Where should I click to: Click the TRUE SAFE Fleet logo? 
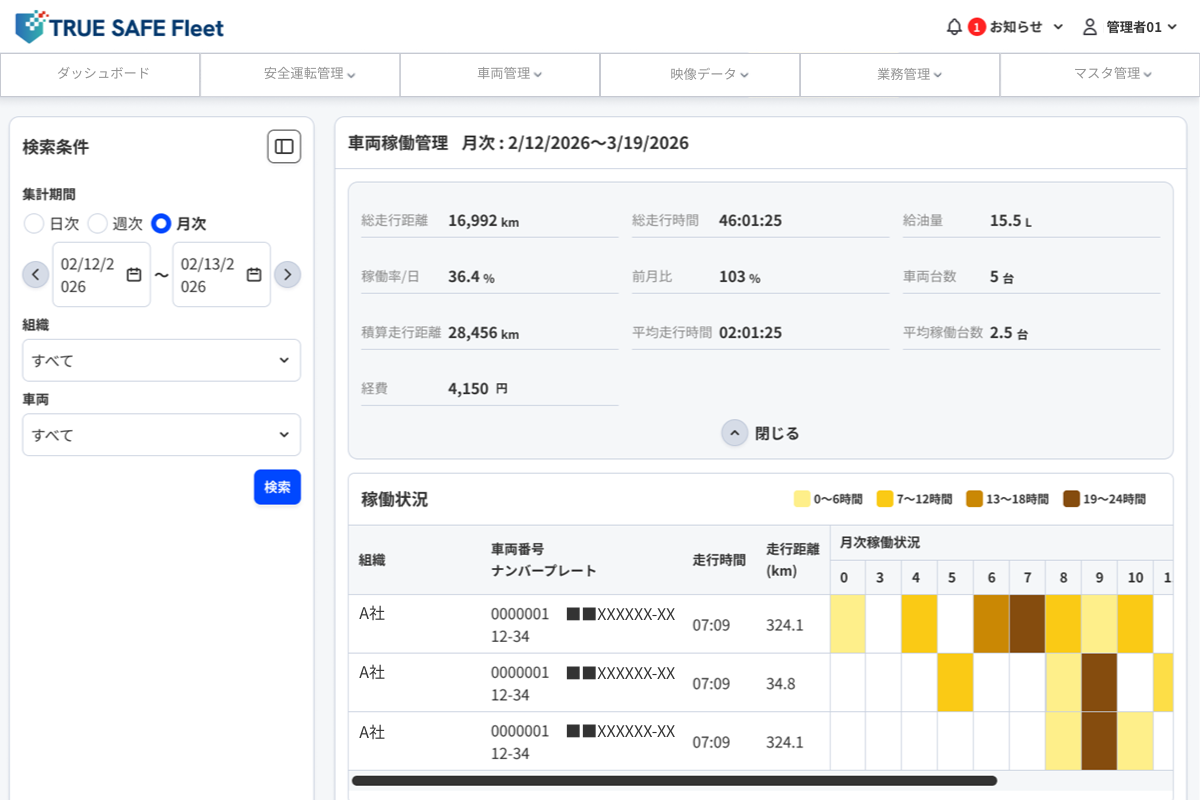pos(120,27)
